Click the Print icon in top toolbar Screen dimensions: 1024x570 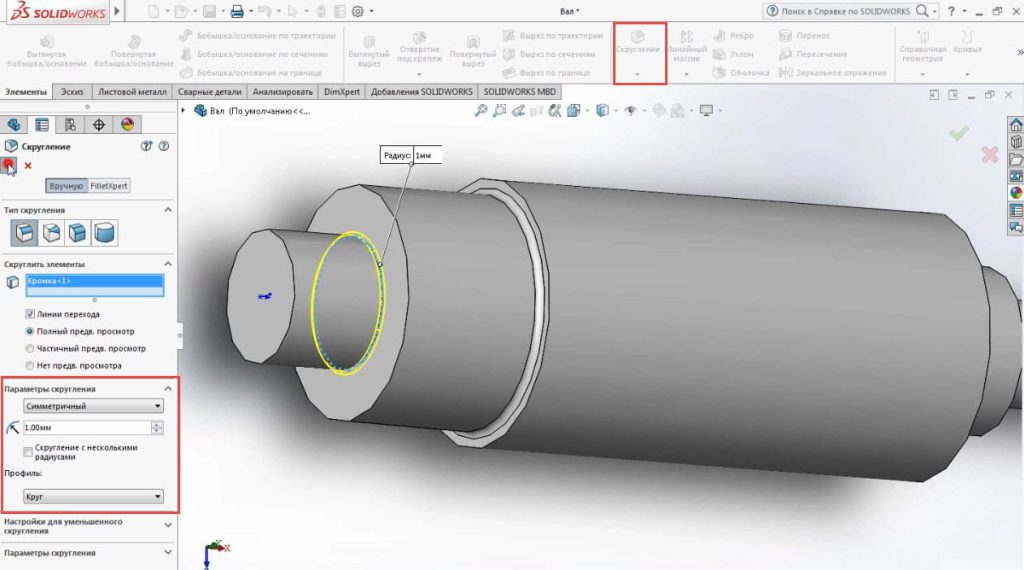pos(237,11)
